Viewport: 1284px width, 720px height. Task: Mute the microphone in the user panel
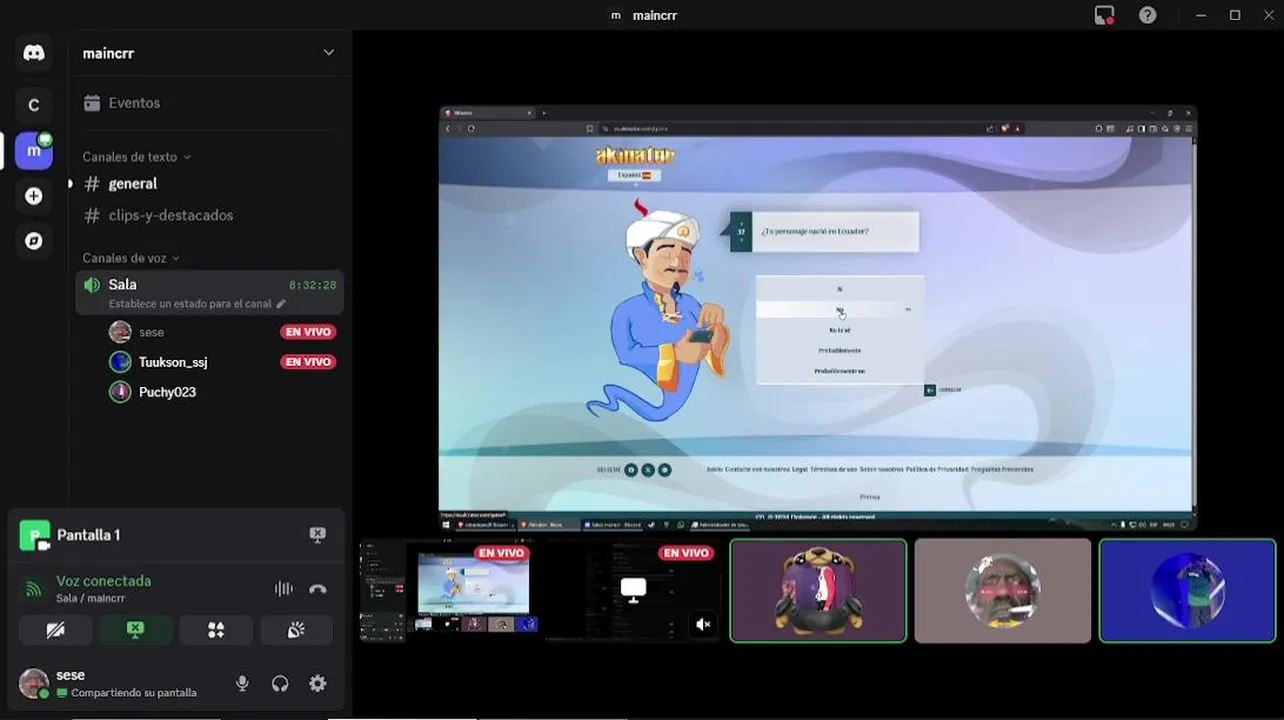click(242, 684)
